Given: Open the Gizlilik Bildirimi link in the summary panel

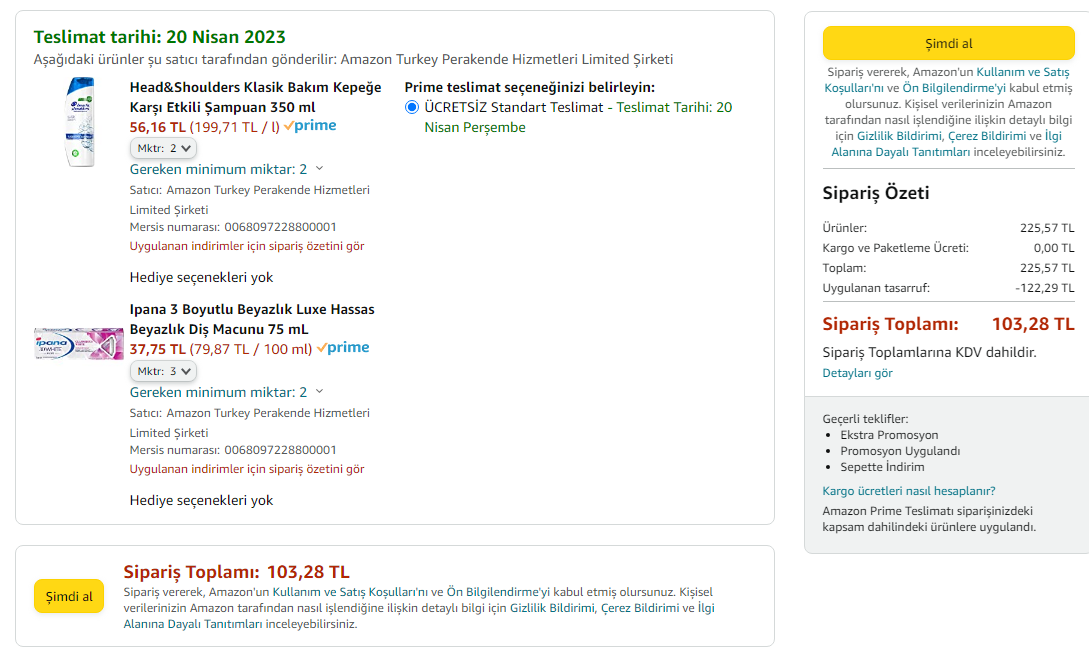Looking at the screenshot, I should tap(899, 135).
